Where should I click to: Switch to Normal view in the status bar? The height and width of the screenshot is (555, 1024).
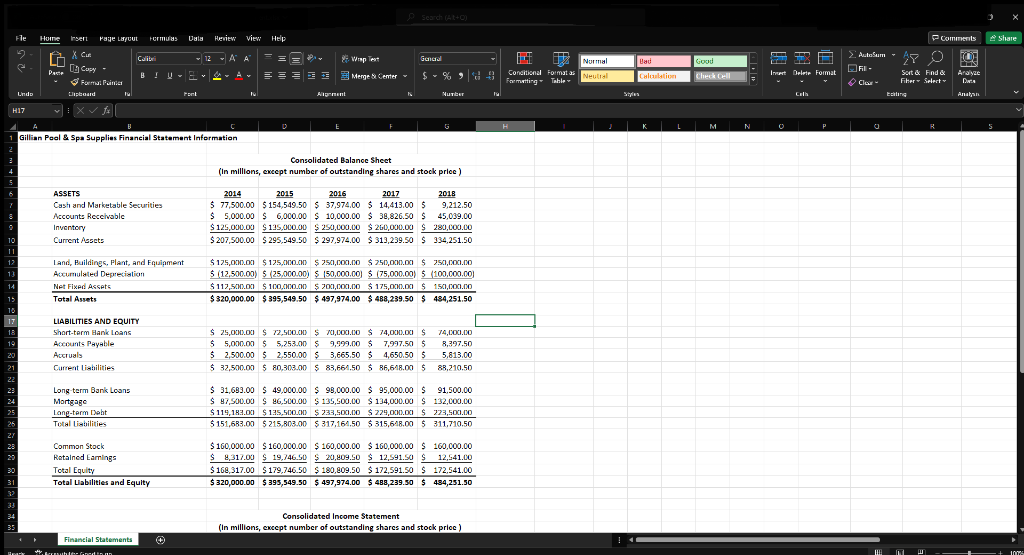coord(879,552)
